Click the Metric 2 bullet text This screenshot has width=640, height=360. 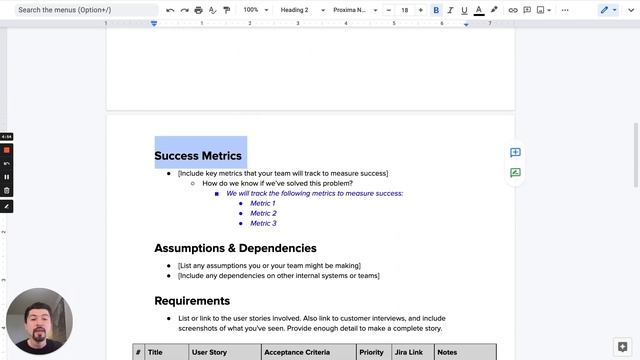point(263,213)
